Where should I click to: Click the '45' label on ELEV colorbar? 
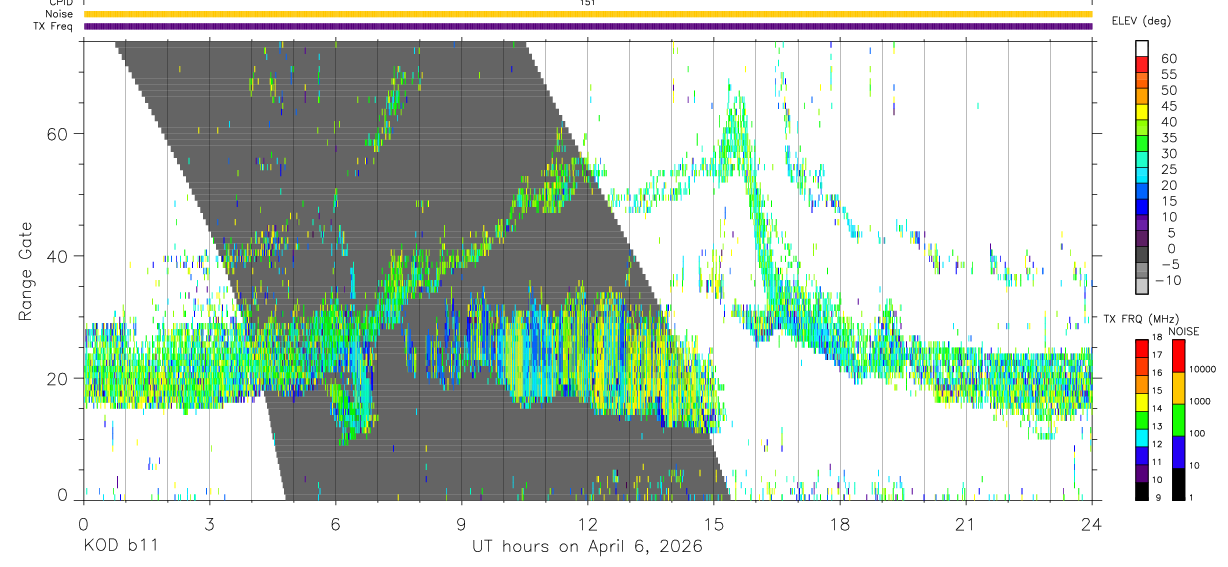pyautogui.click(x=1168, y=106)
